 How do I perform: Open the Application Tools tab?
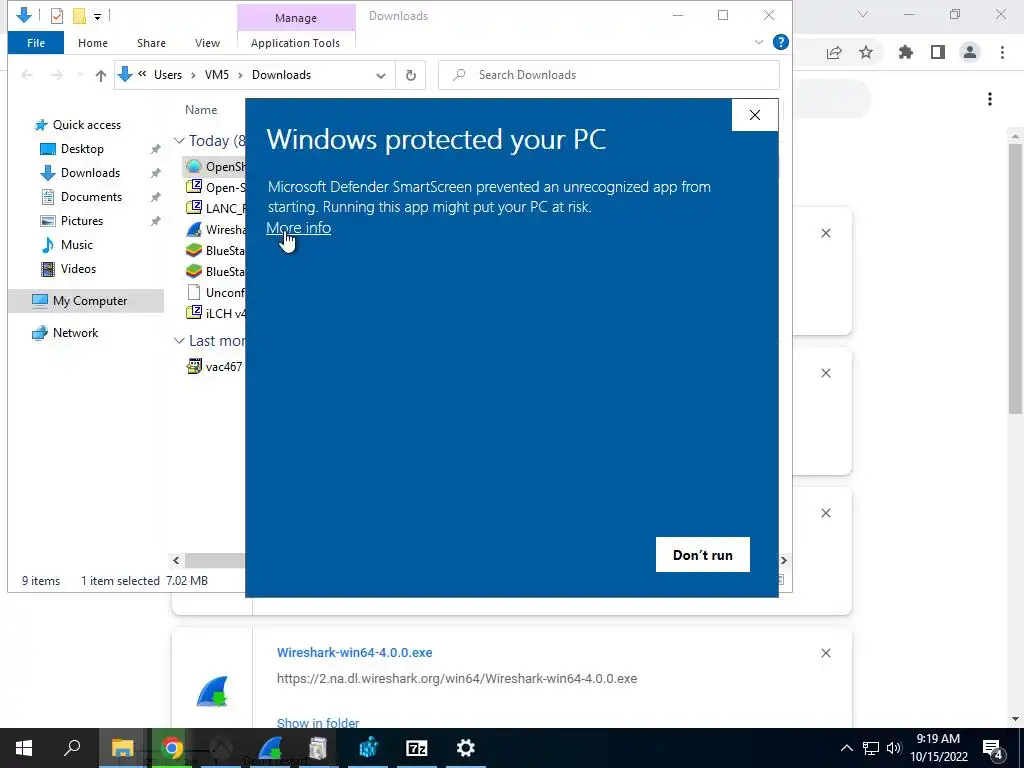pos(295,43)
